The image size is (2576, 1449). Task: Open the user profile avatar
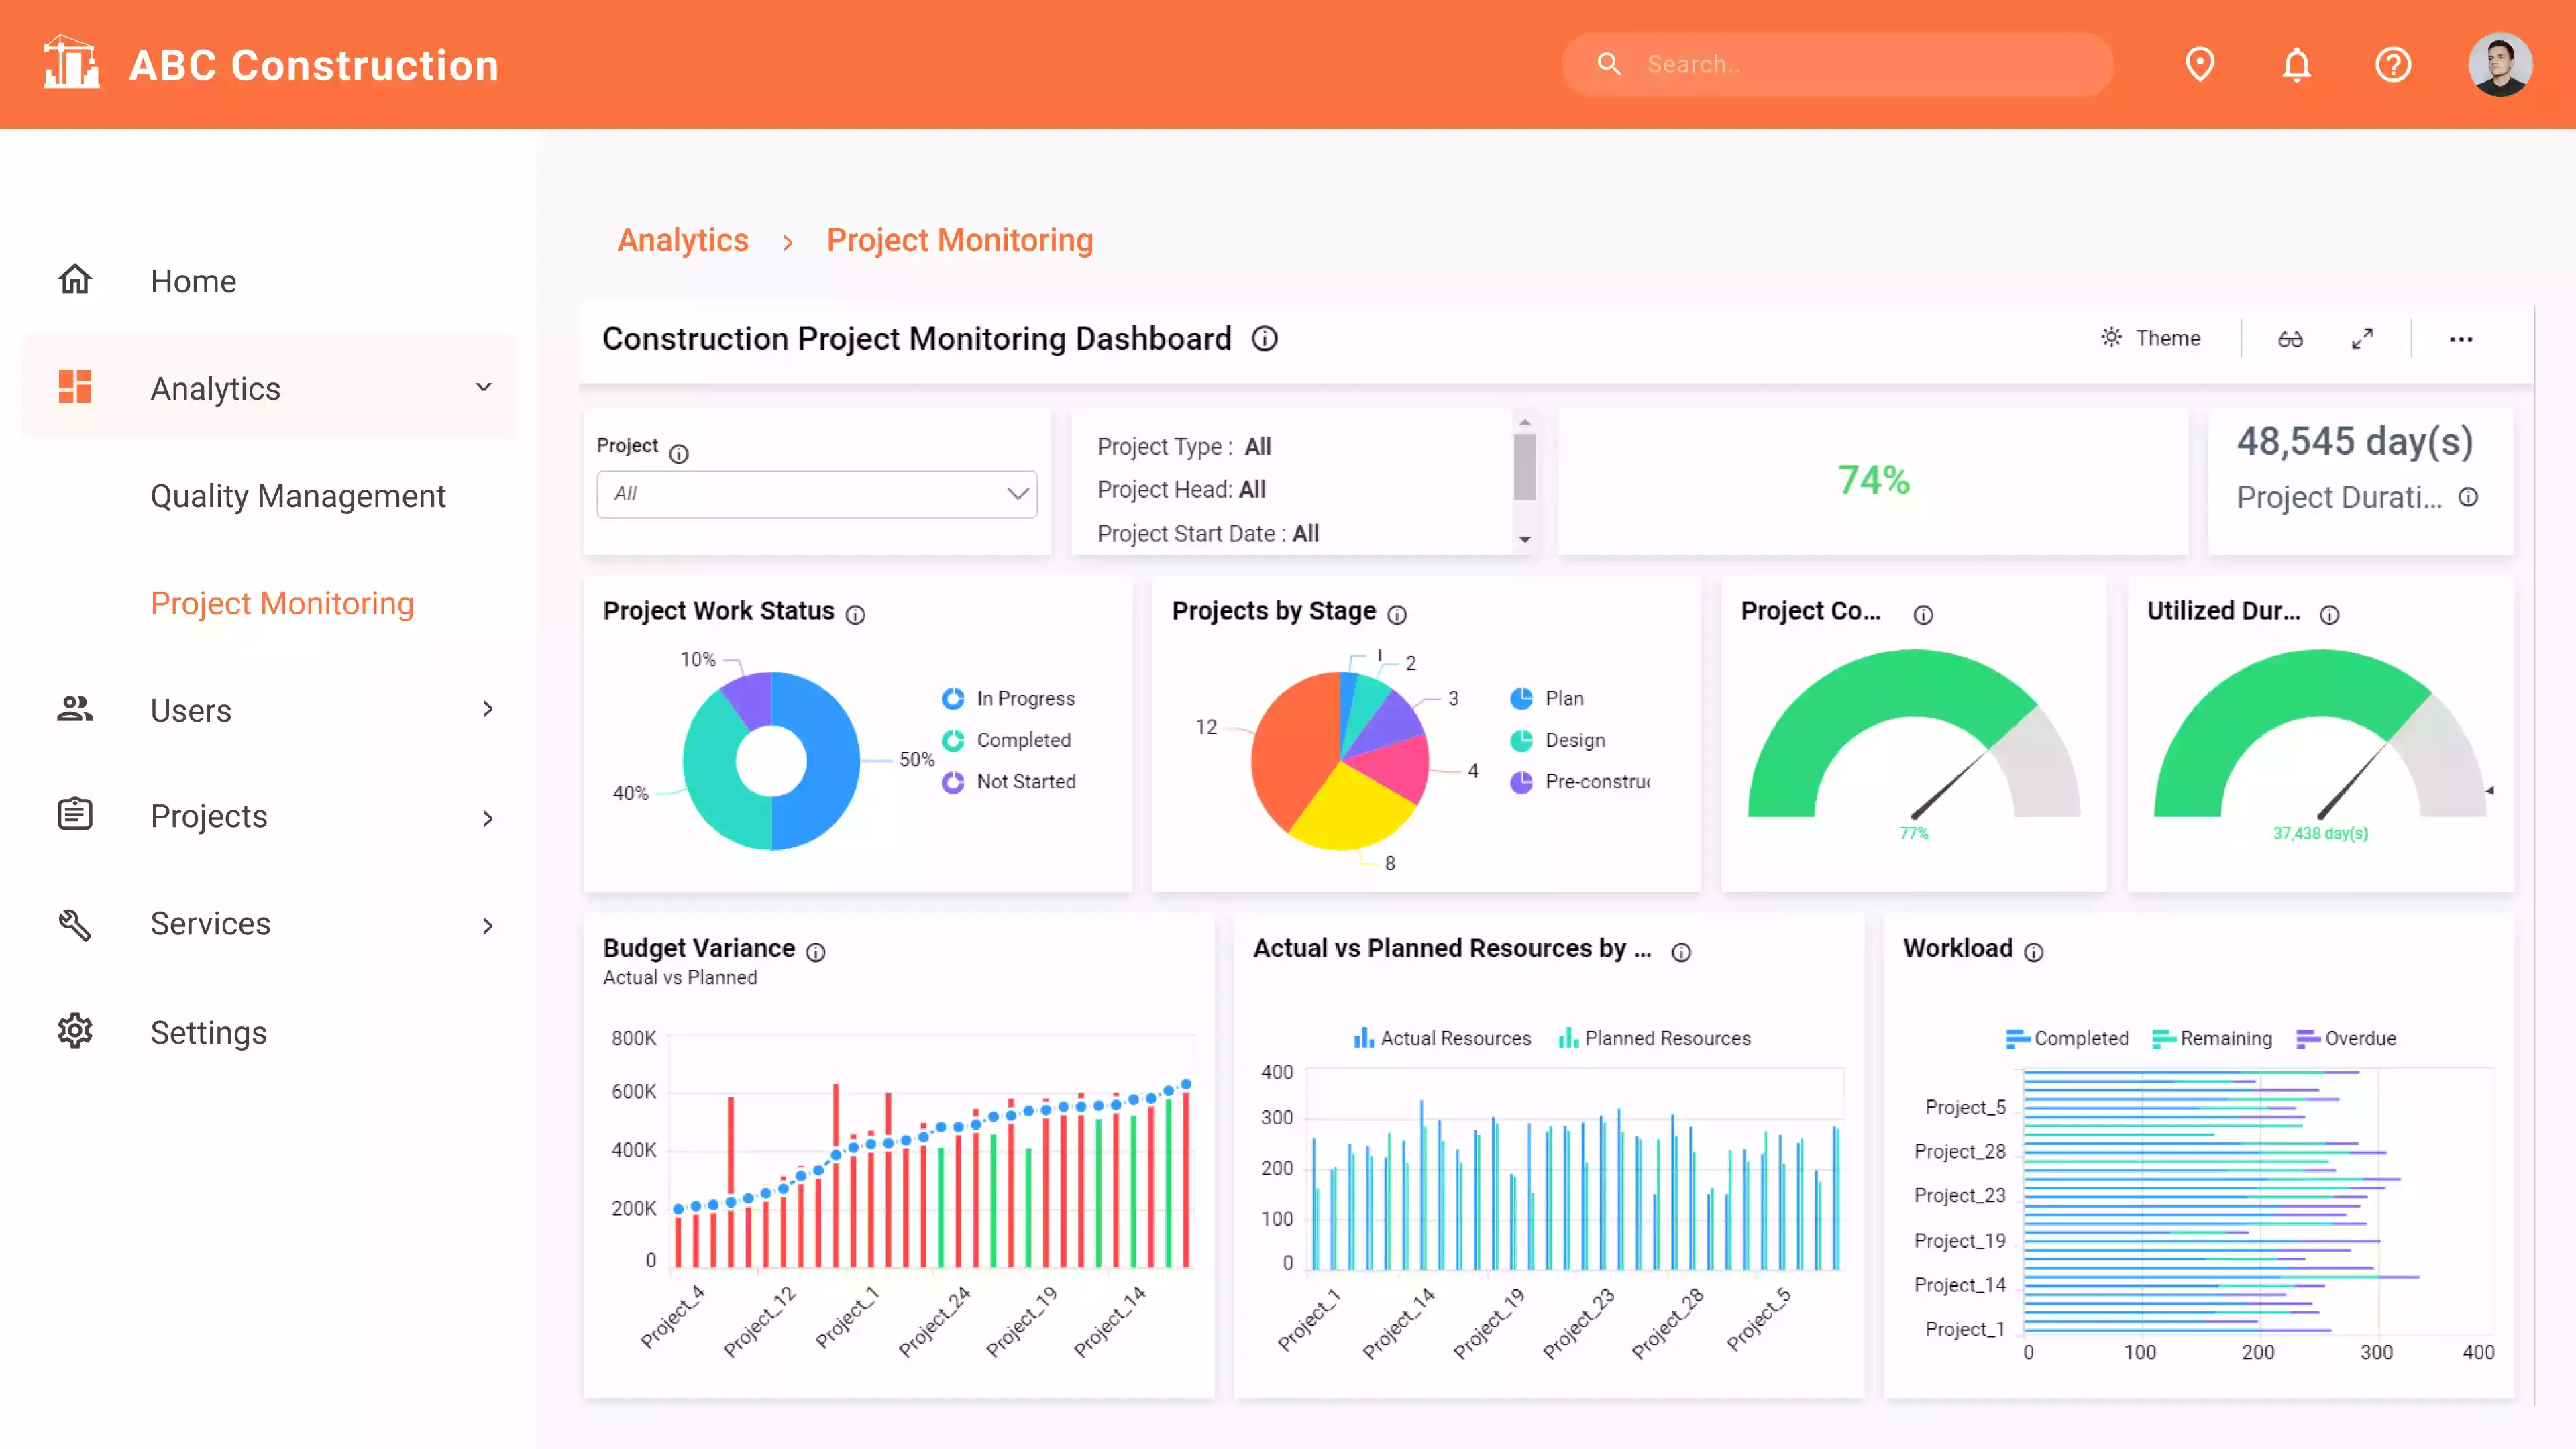(2500, 64)
